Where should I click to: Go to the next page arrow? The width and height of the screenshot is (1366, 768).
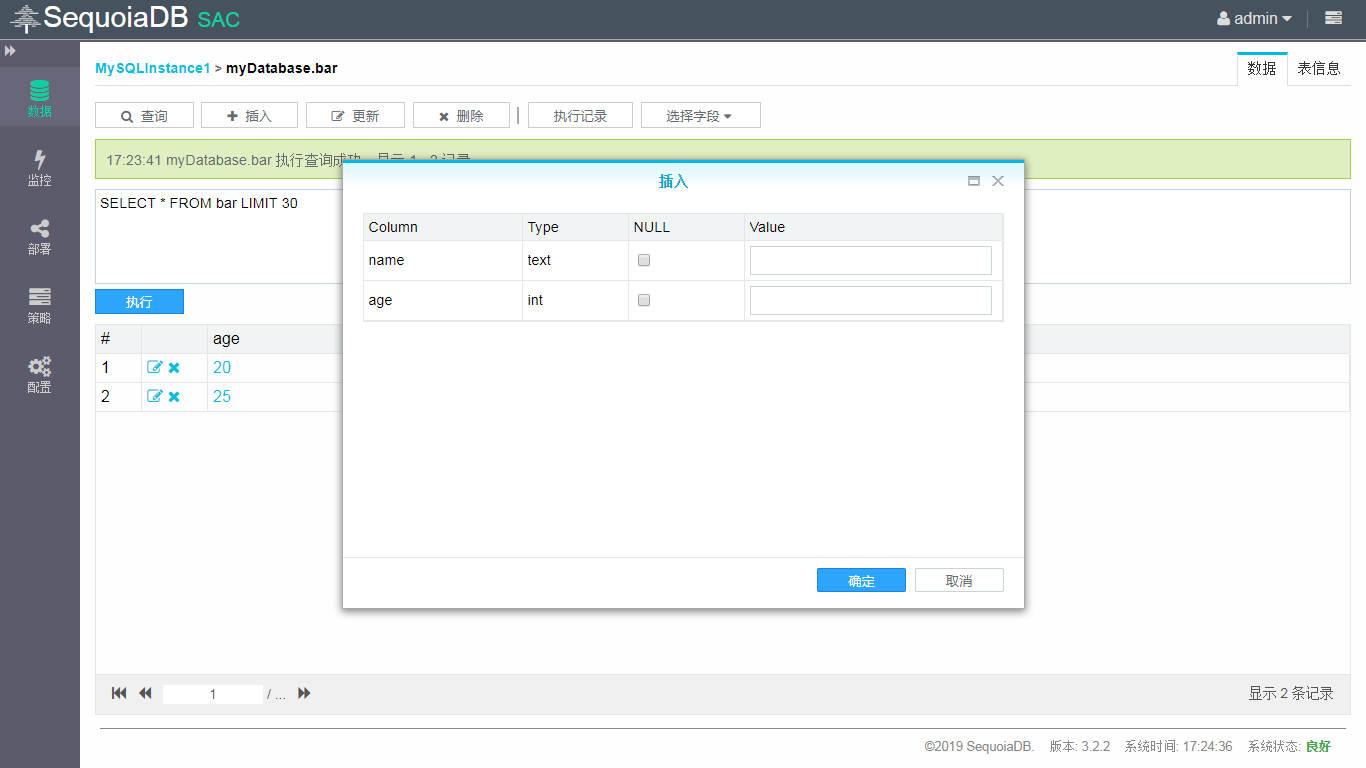click(304, 693)
